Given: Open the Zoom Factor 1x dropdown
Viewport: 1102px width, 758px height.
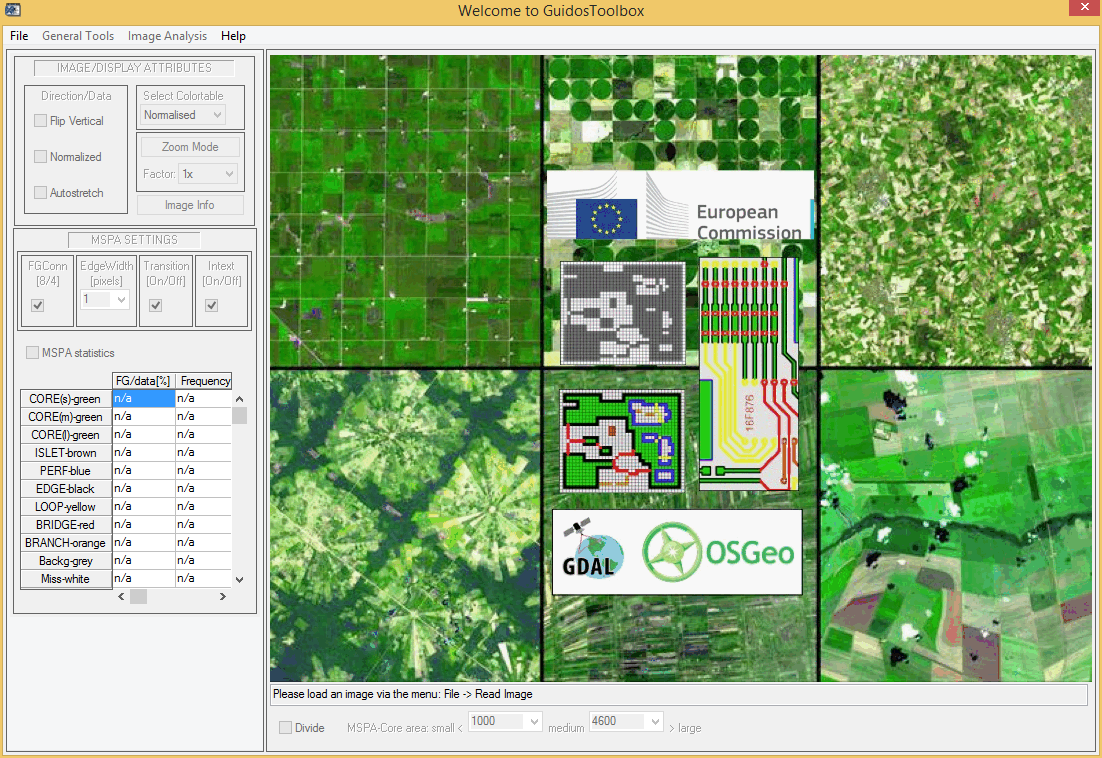Looking at the screenshot, I should pyautogui.click(x=208, y=174).
